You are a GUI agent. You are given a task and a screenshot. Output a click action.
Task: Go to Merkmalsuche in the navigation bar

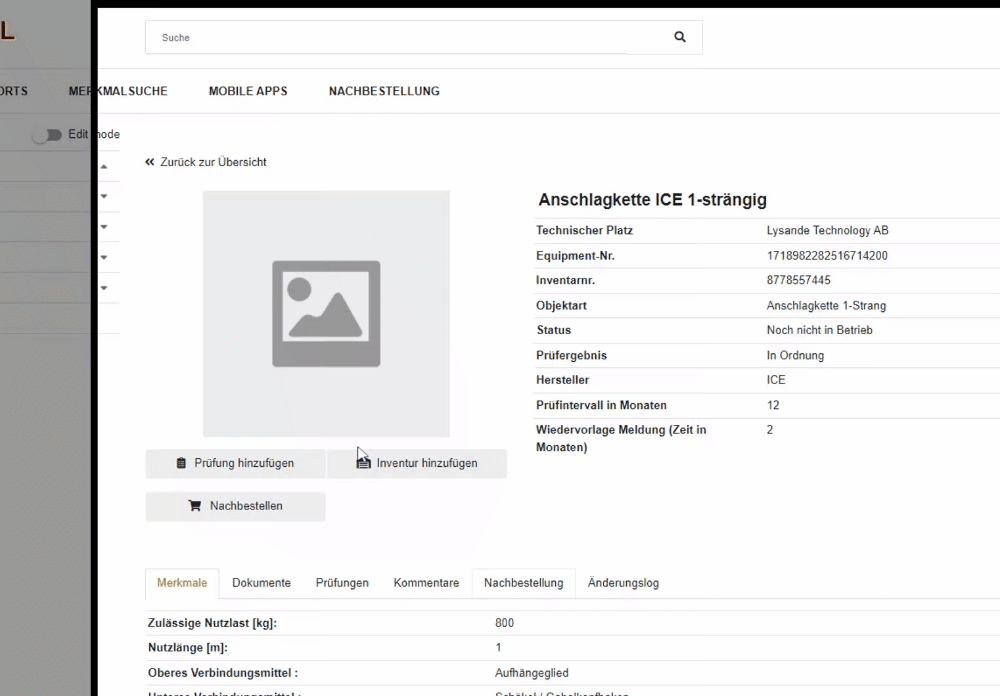point(118,91)
